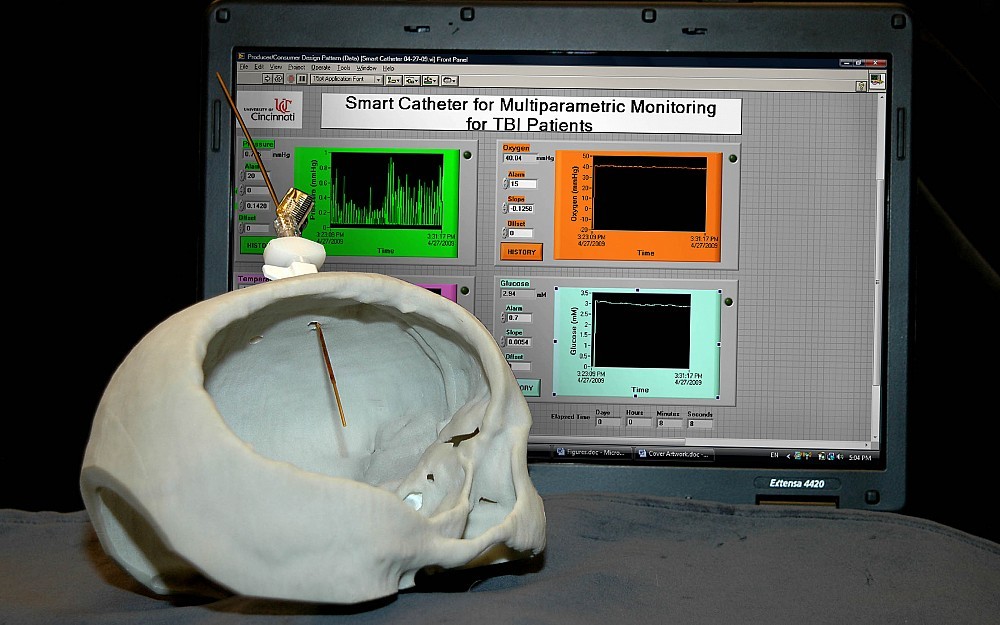Open the Application Font dropdown

pyautogui.click(x=346, y=80)
